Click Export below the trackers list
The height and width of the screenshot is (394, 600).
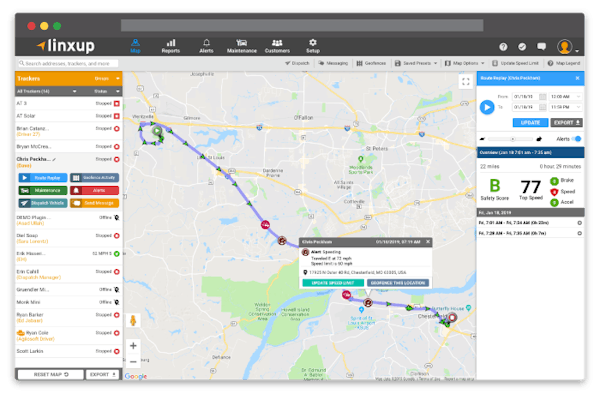coord(103,374)
